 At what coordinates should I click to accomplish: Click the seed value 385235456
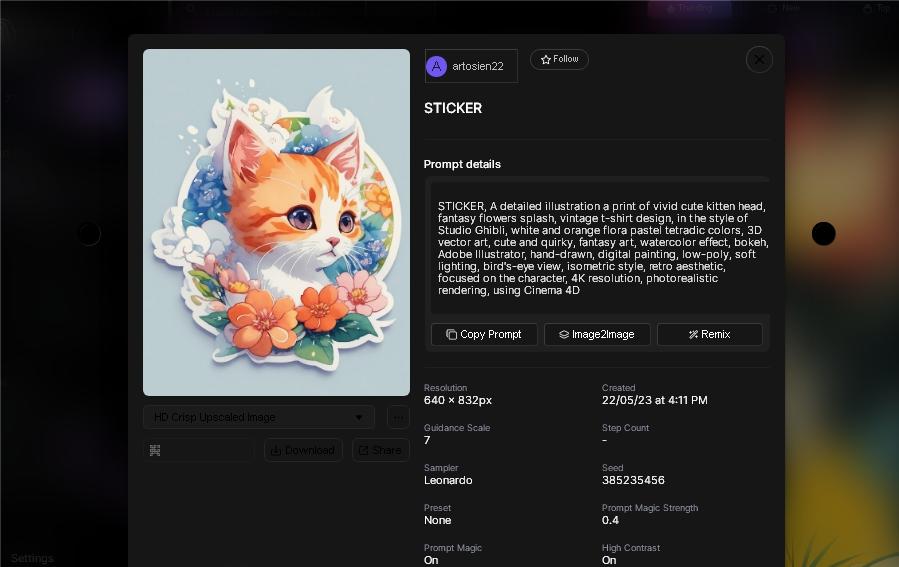coord(633,480)
